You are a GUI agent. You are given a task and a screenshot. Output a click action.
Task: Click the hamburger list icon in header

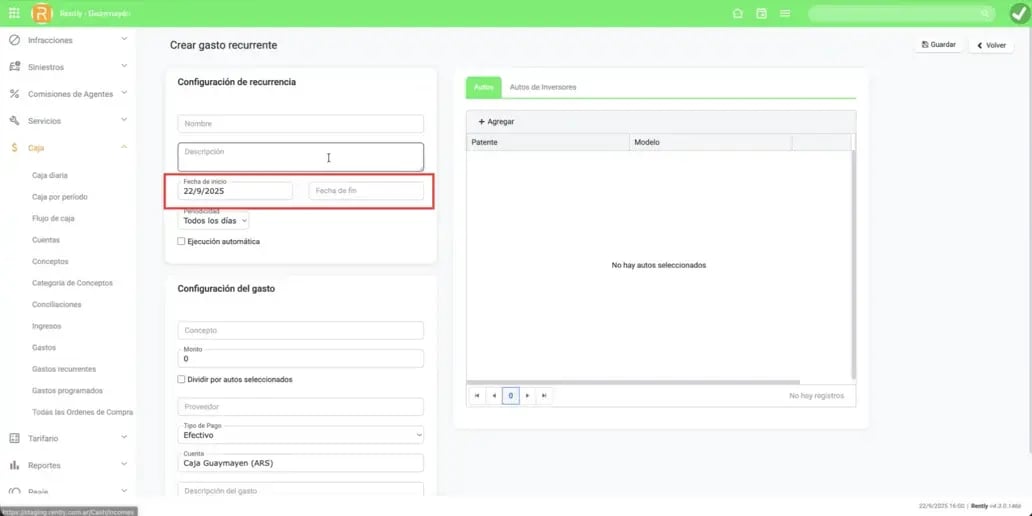tap(785, 14)
